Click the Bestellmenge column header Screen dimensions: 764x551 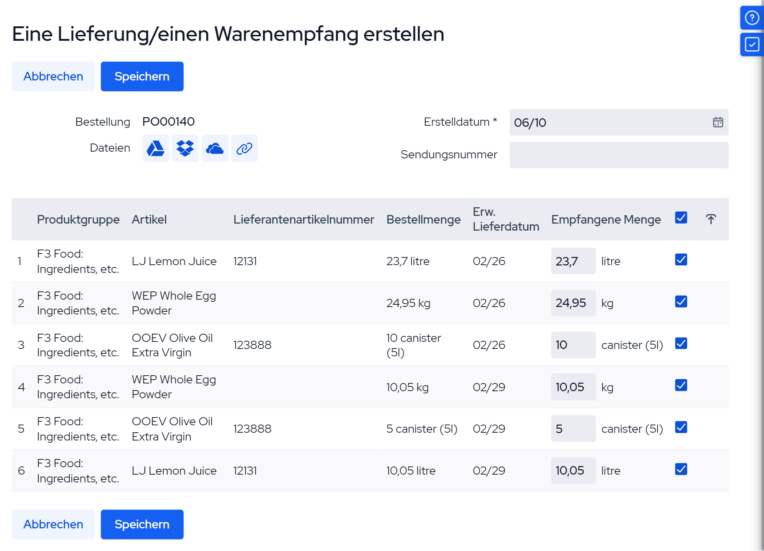(423, 220)
